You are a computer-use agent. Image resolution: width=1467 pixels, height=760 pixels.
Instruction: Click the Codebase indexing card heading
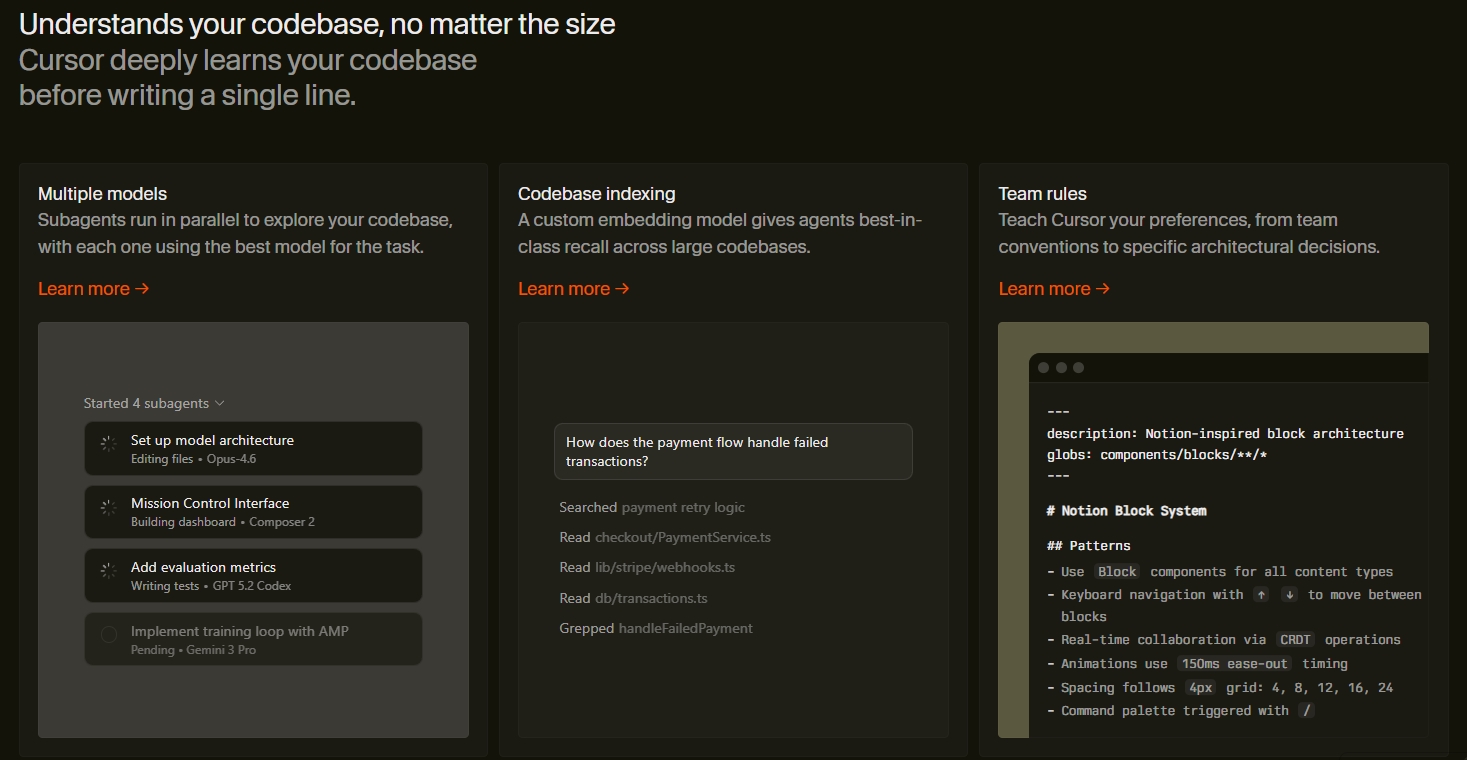point(596,194)
